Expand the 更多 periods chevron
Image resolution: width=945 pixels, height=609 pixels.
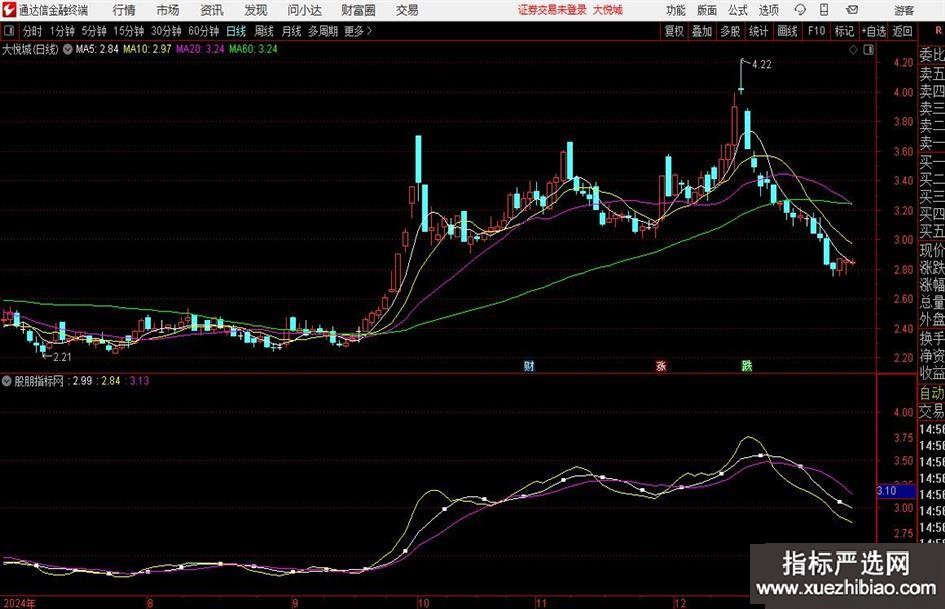[369, 31]
